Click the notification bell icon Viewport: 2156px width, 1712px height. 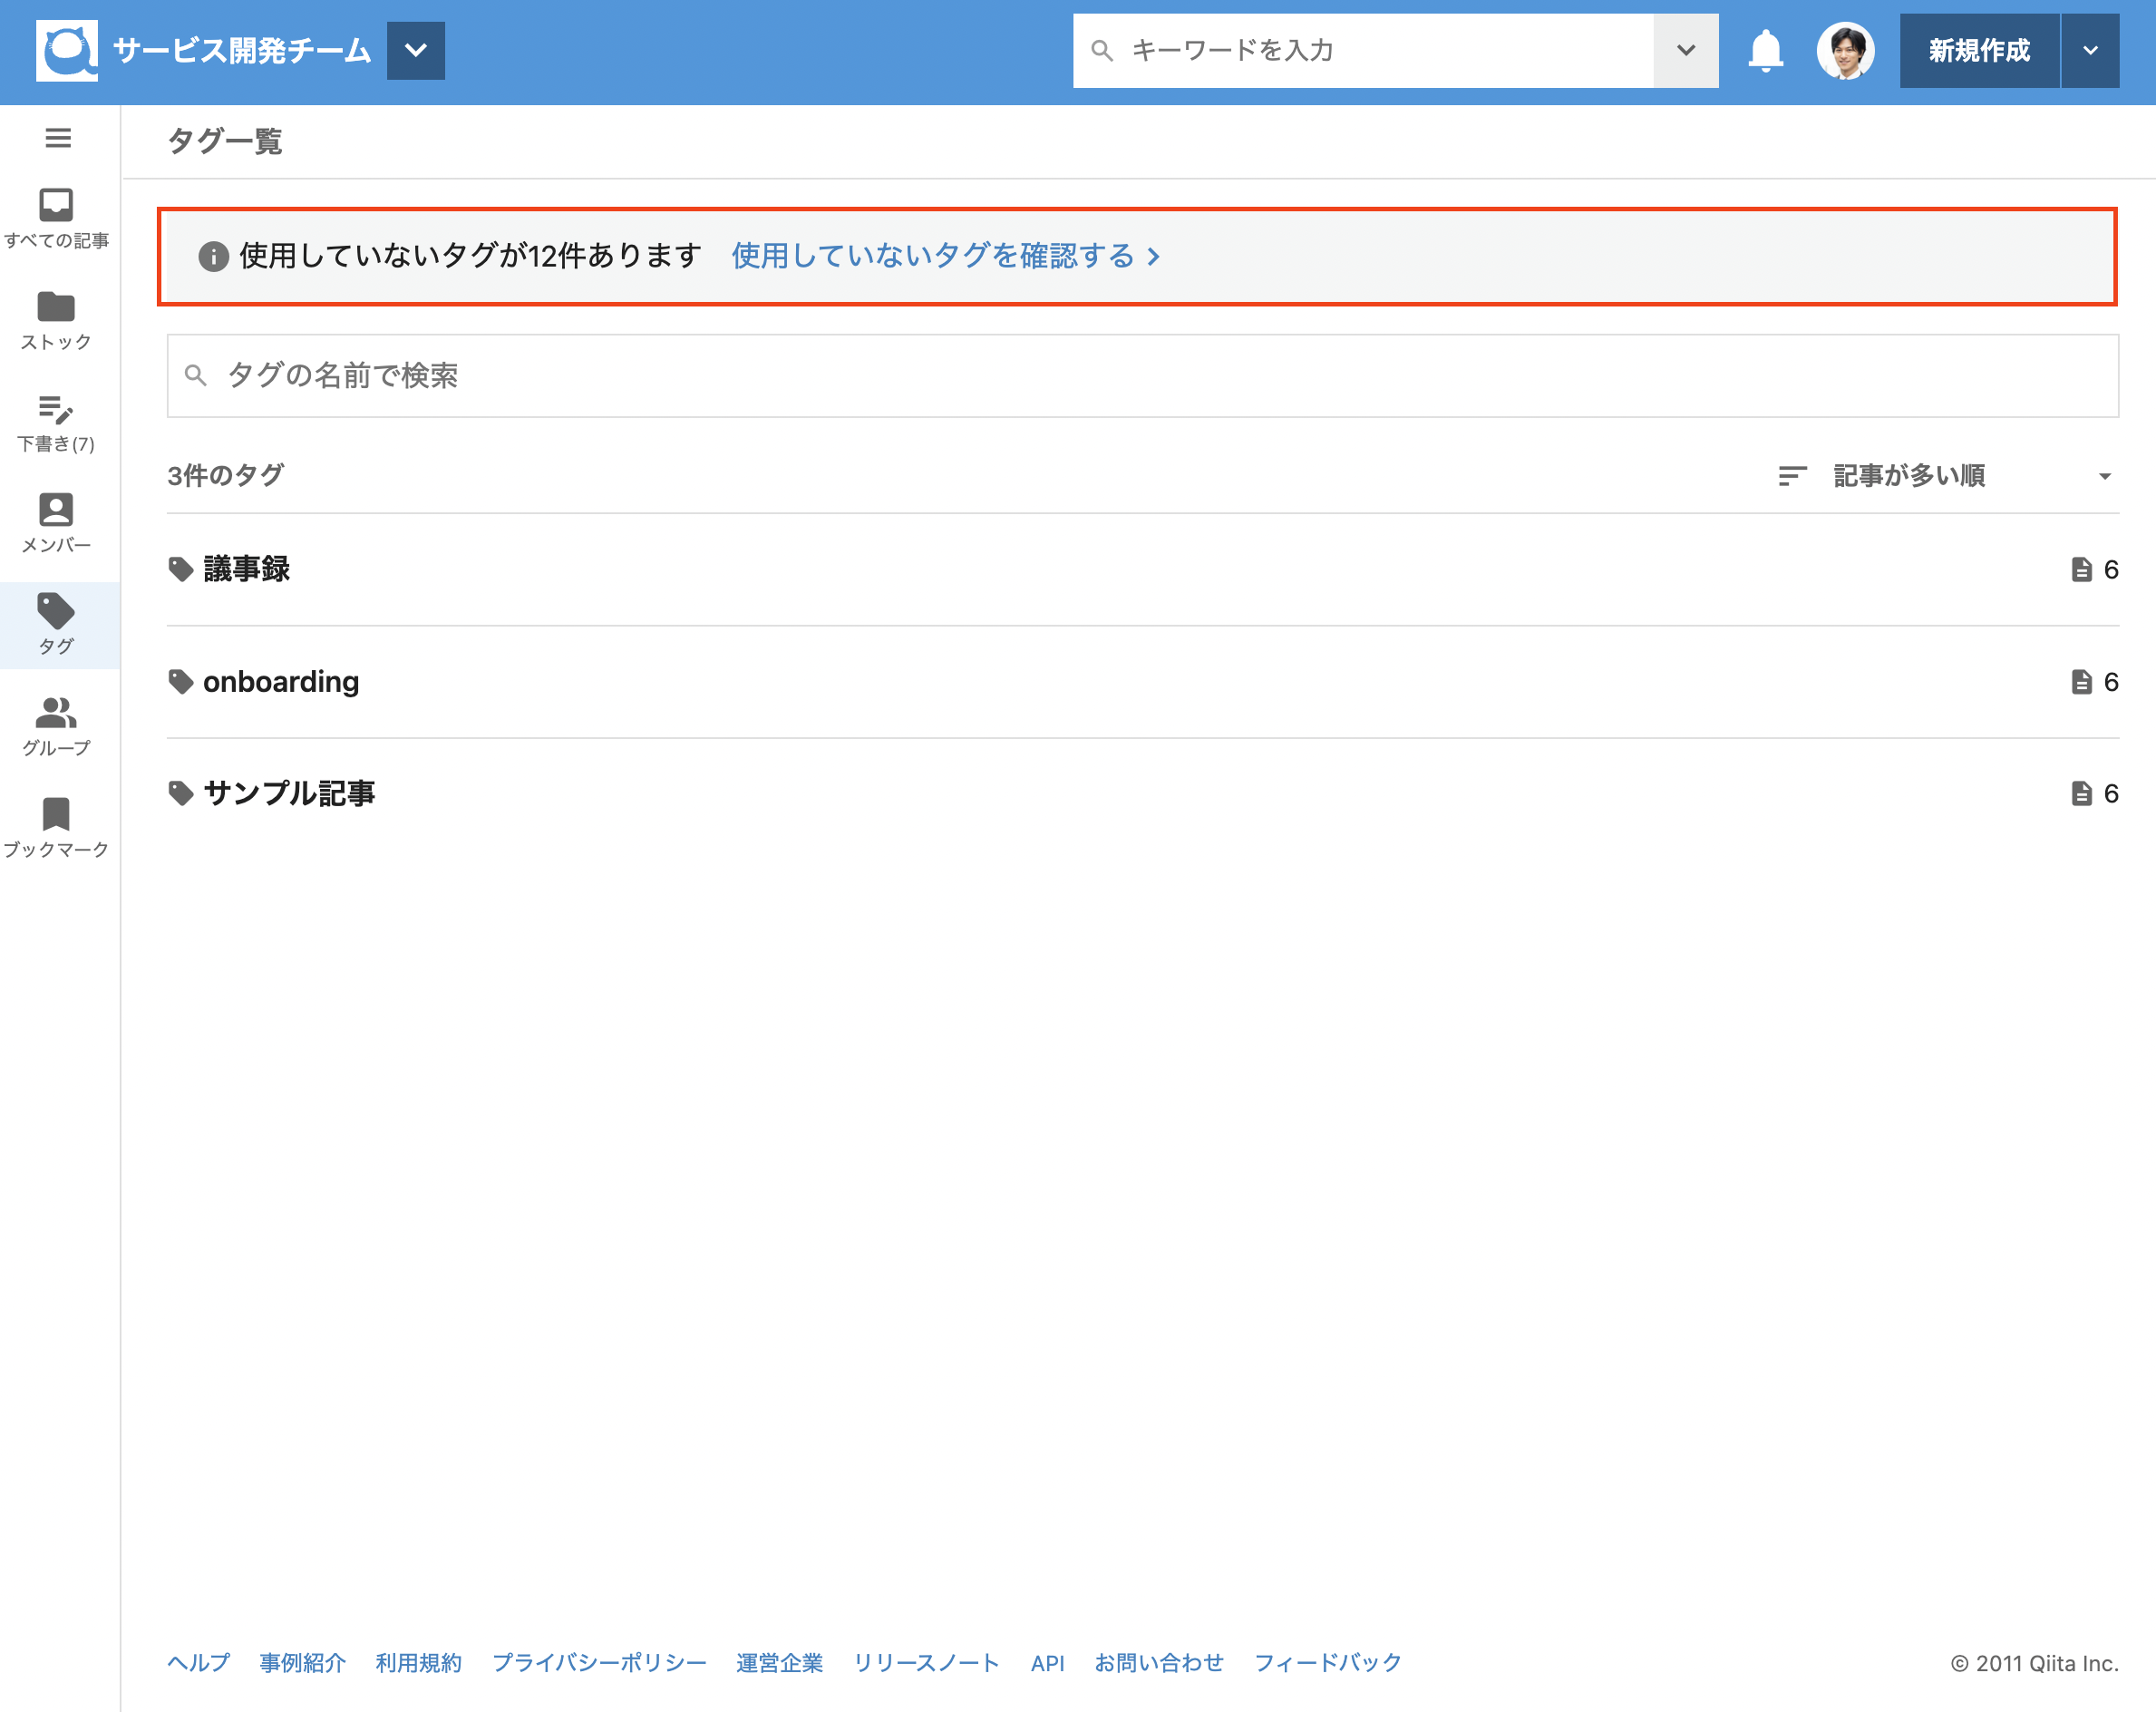tap(1765, 50)
